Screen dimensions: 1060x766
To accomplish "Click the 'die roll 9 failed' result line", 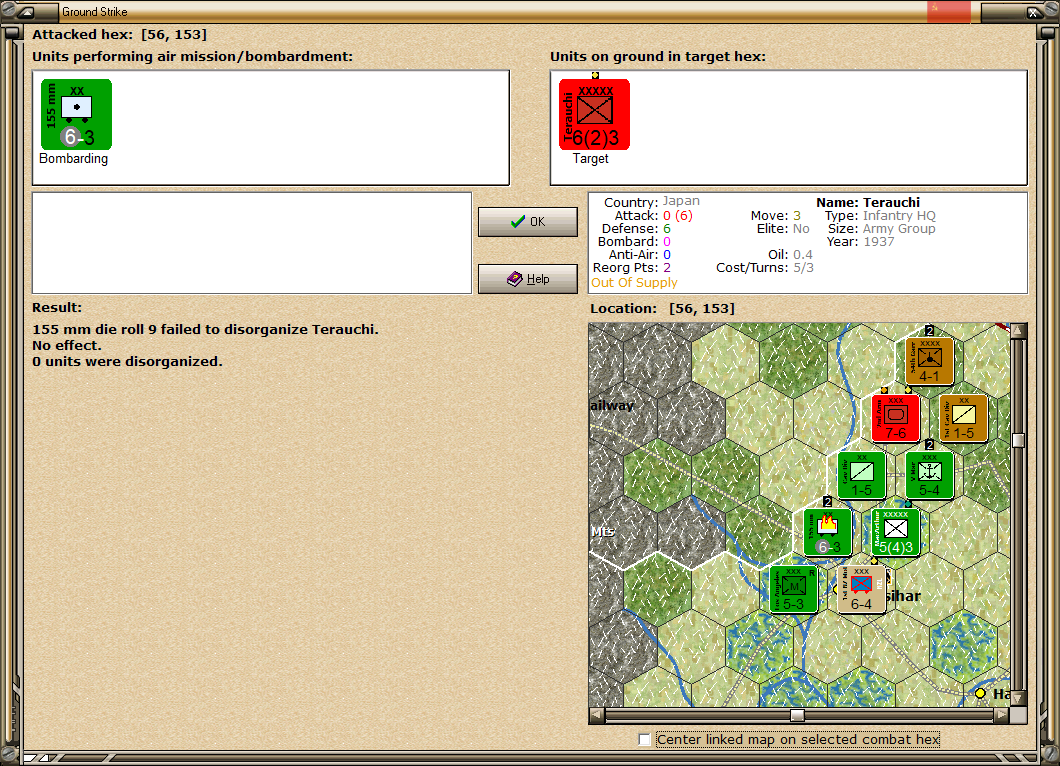I will [x=206, y=329].
